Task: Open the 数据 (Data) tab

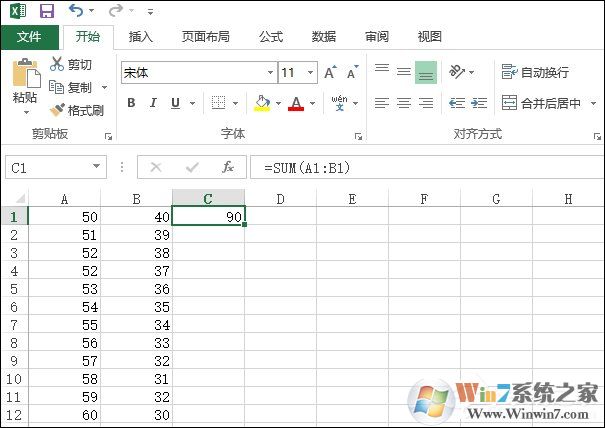Action: point(324,37)
